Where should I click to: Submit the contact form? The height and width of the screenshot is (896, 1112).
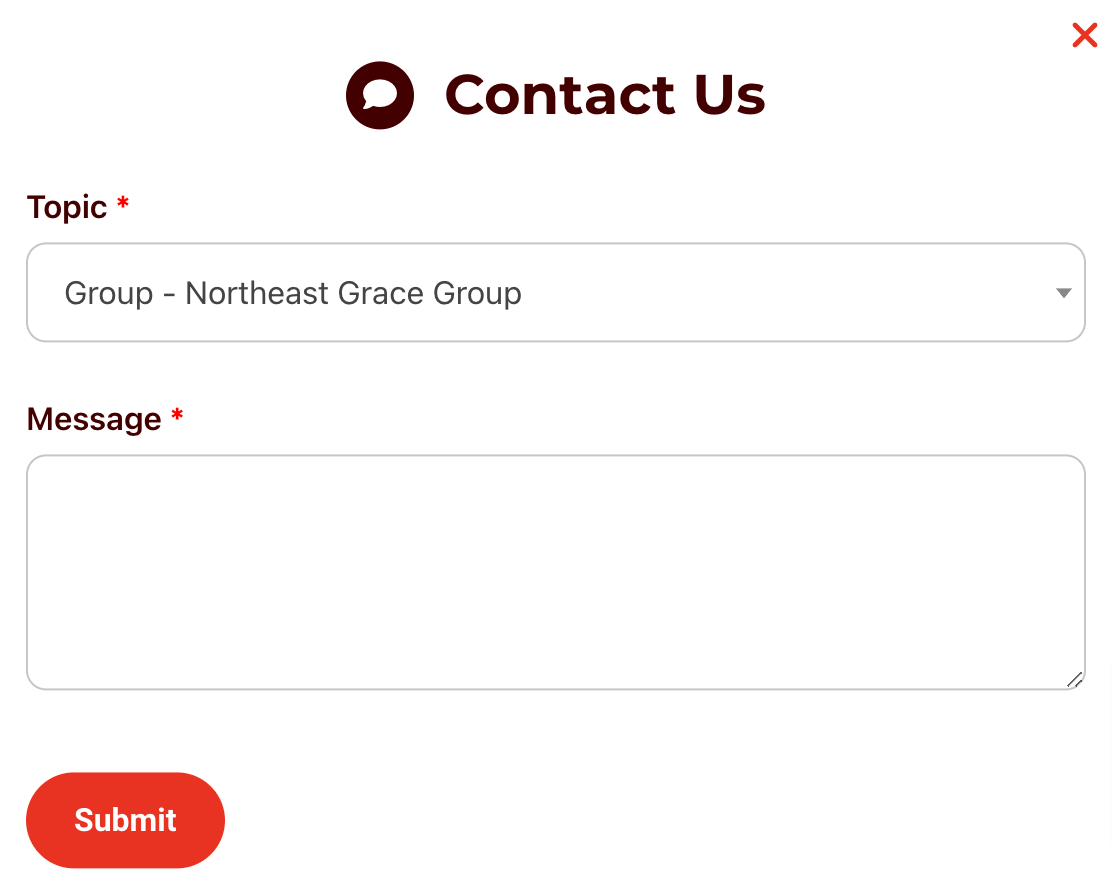tap(126, 820)
